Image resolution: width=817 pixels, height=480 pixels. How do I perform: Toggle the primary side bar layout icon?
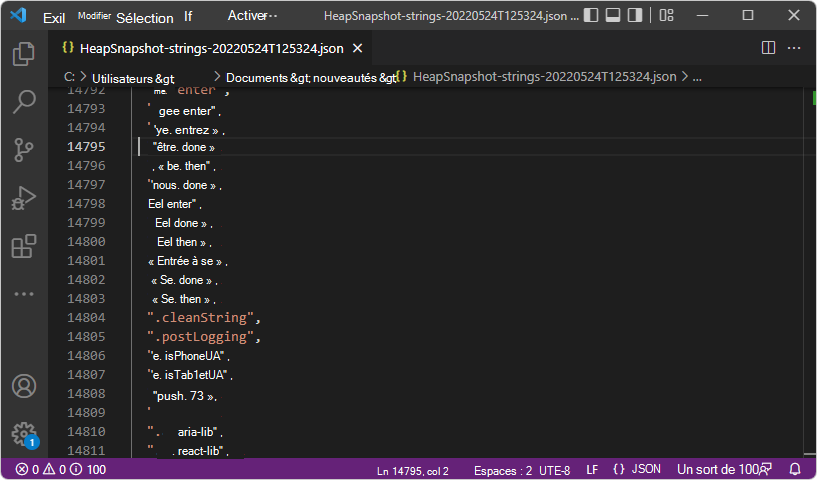tap(591, 16)
